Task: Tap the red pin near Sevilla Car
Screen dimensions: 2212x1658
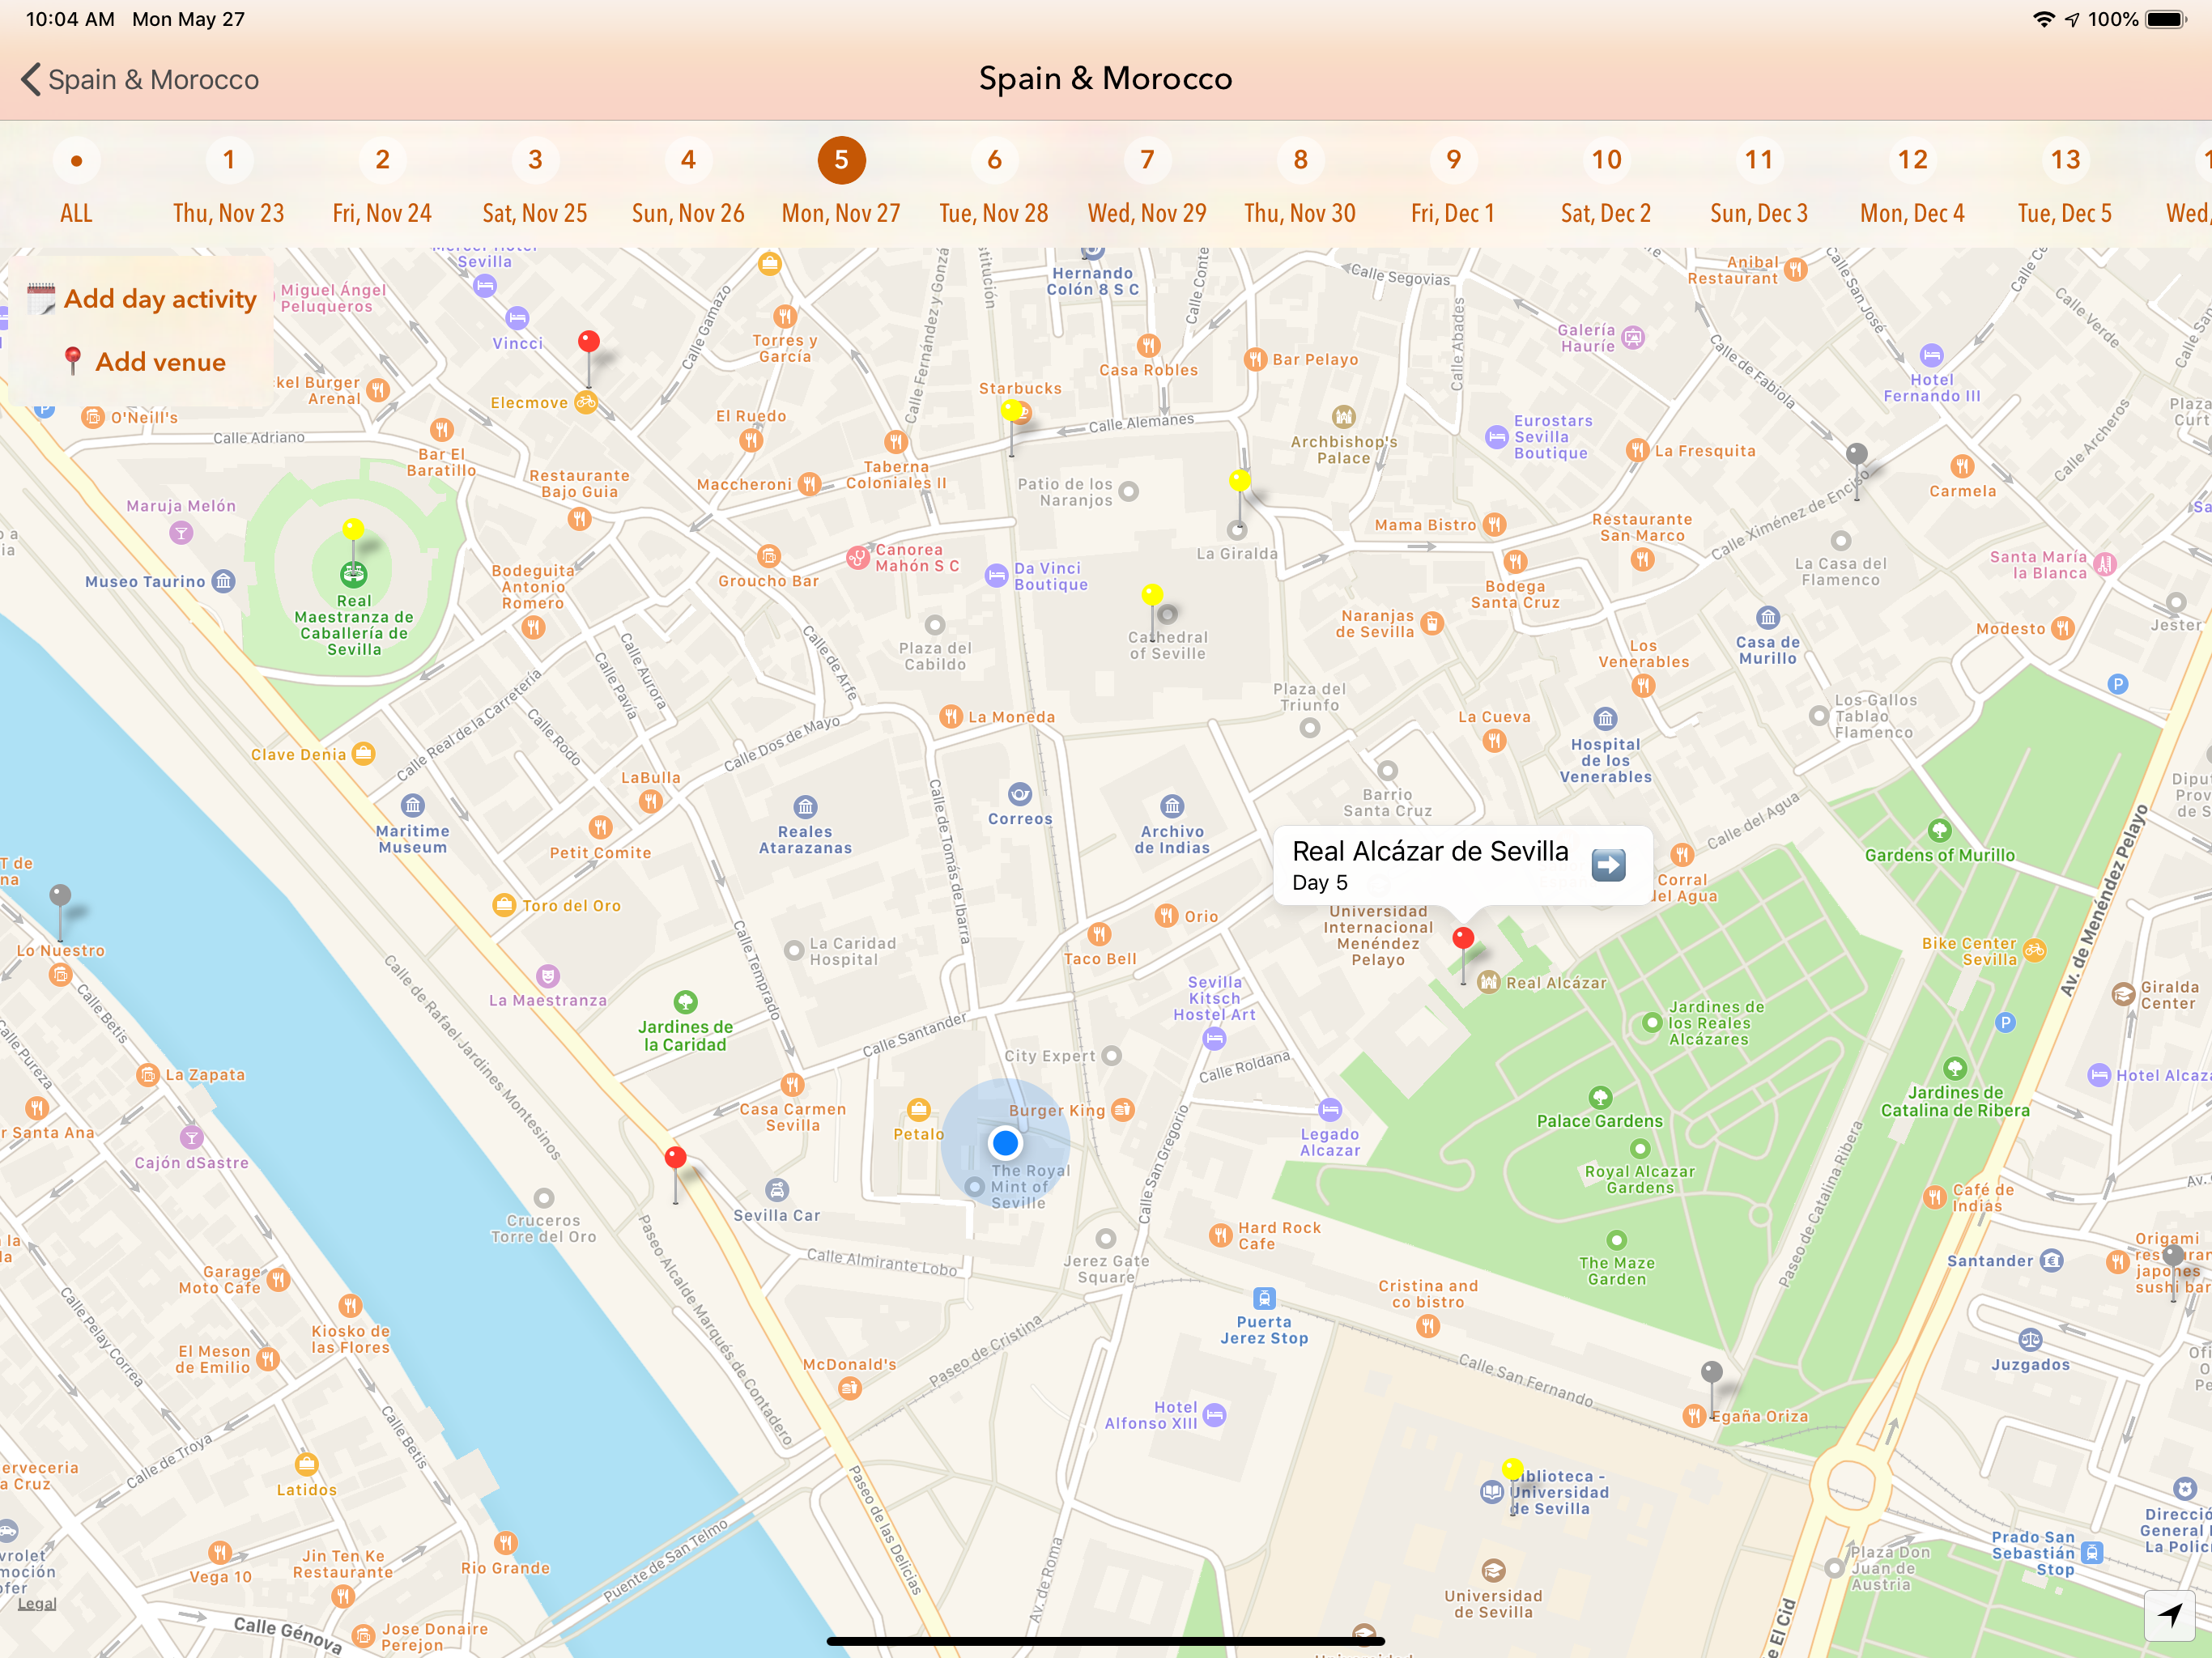Action: [676, 1159]
